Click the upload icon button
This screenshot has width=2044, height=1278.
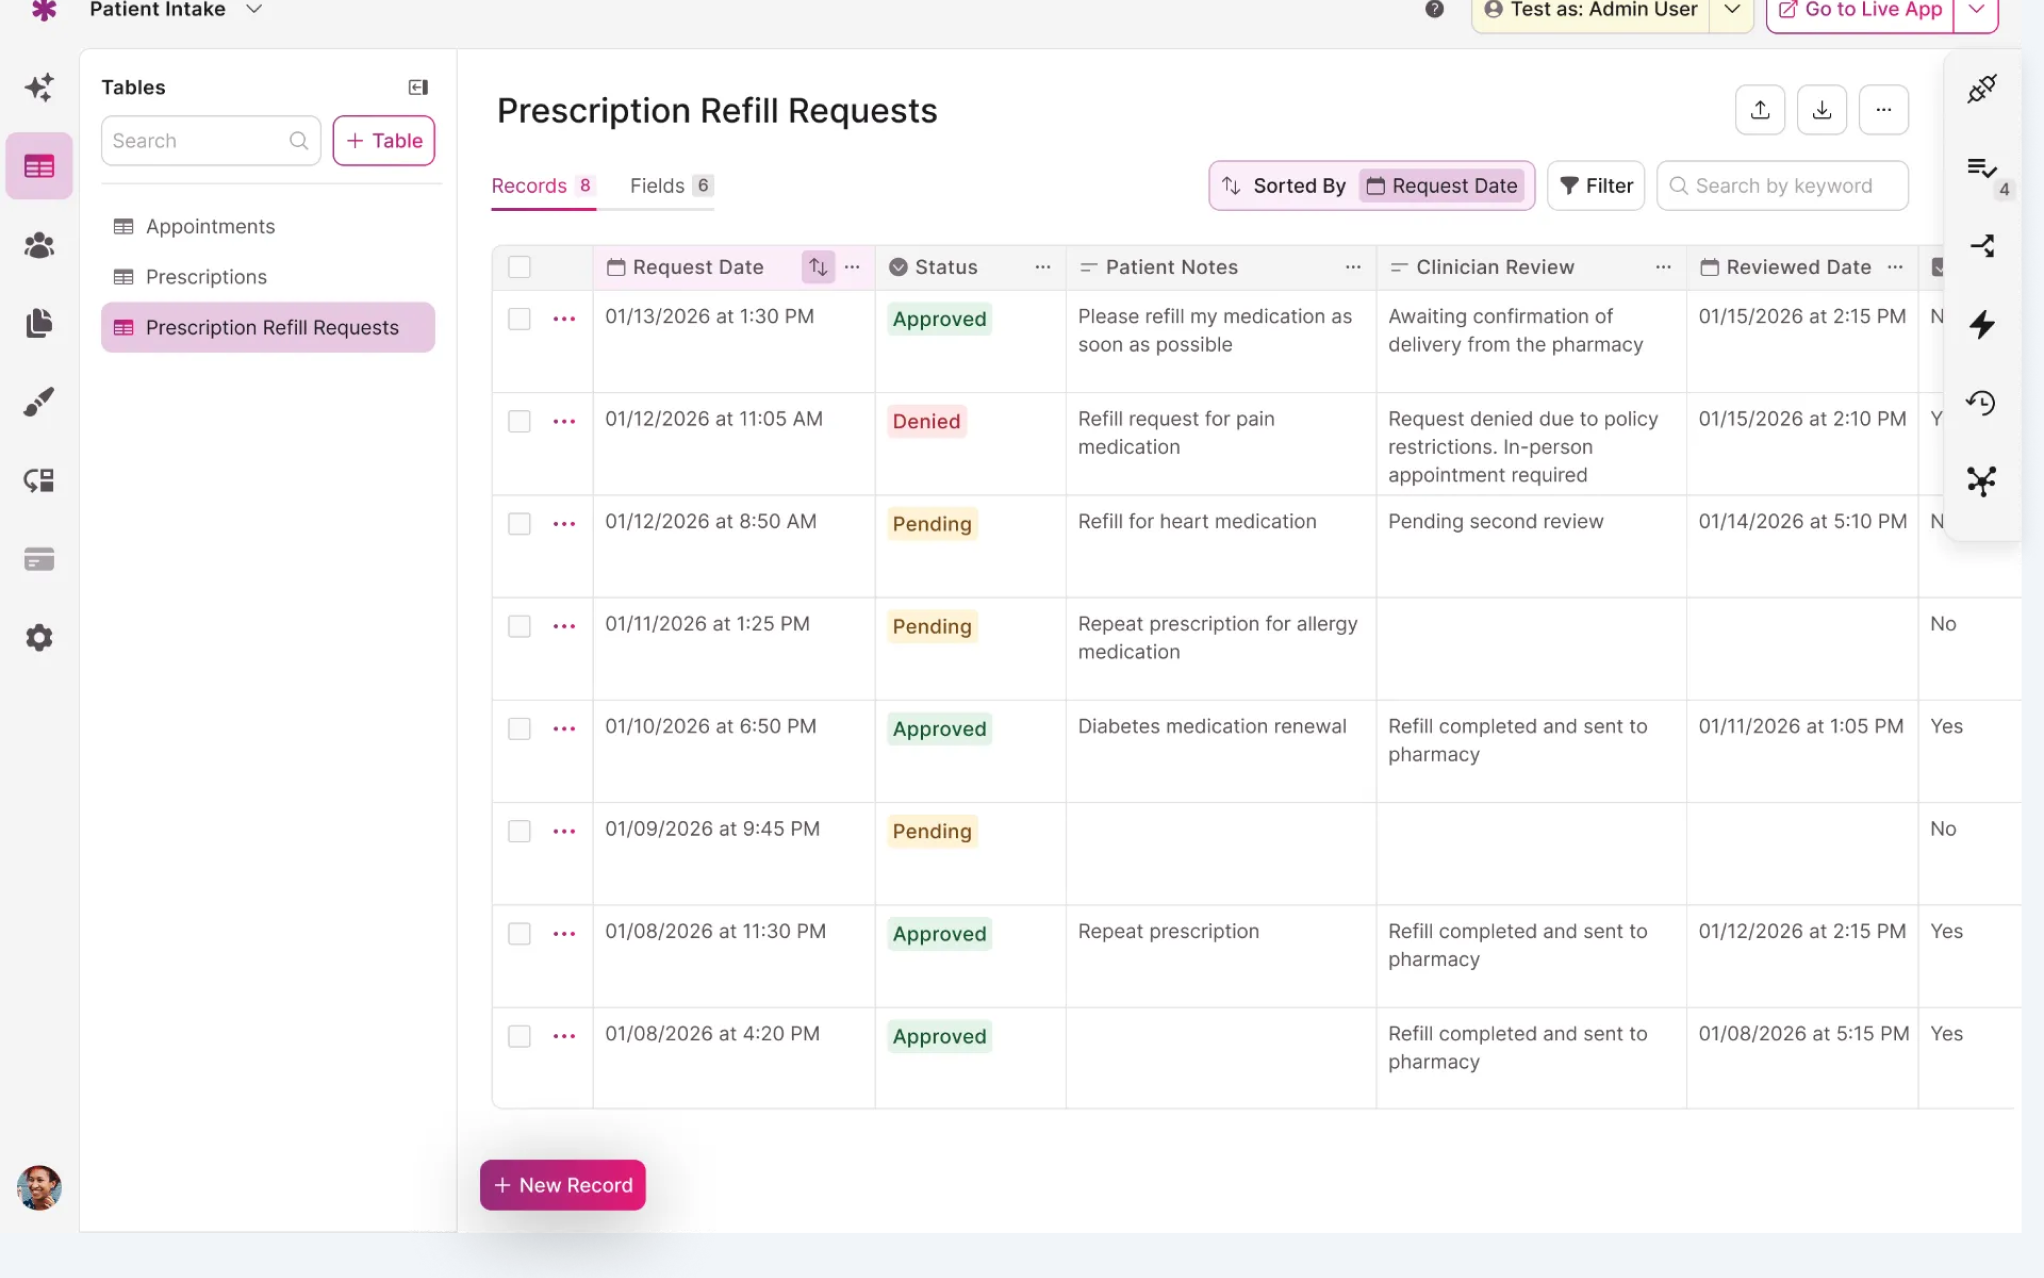[1760, 110]
